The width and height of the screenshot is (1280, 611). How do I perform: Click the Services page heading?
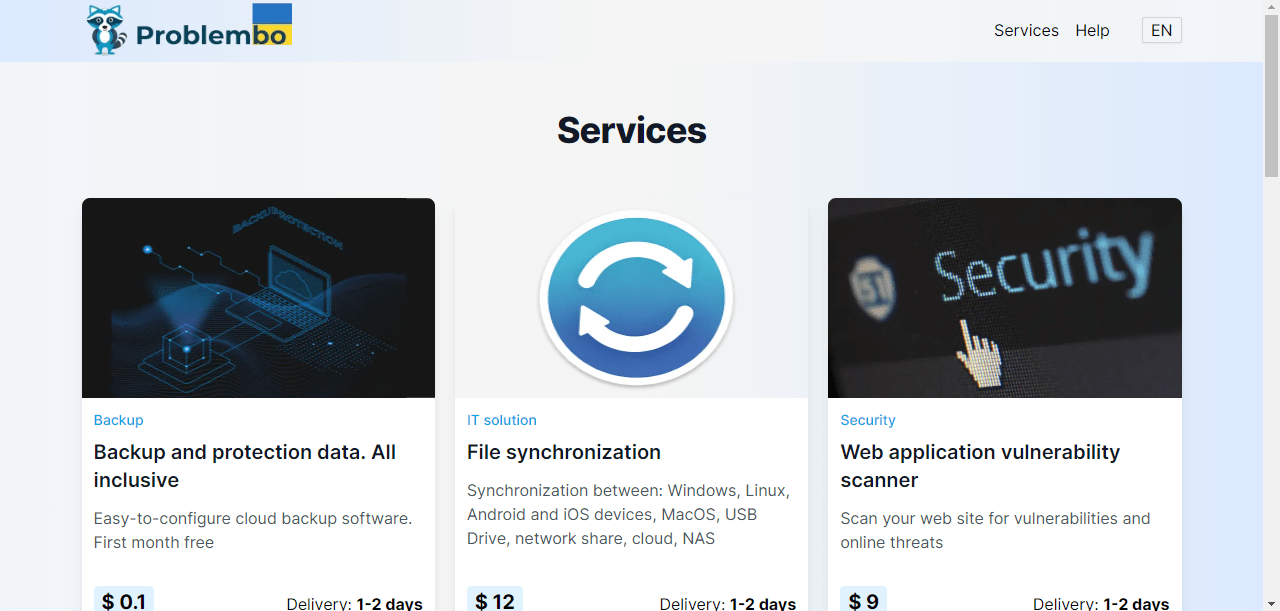632,130
